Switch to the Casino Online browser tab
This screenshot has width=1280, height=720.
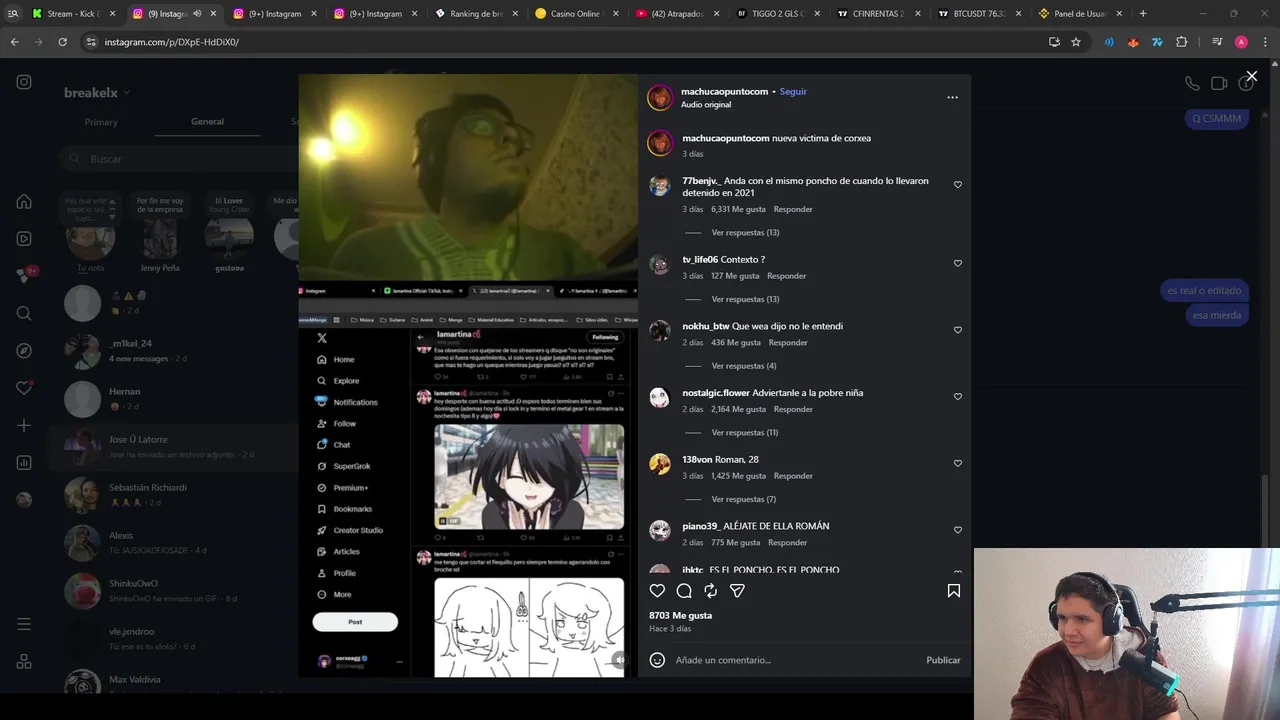click(x=576, y=14)
